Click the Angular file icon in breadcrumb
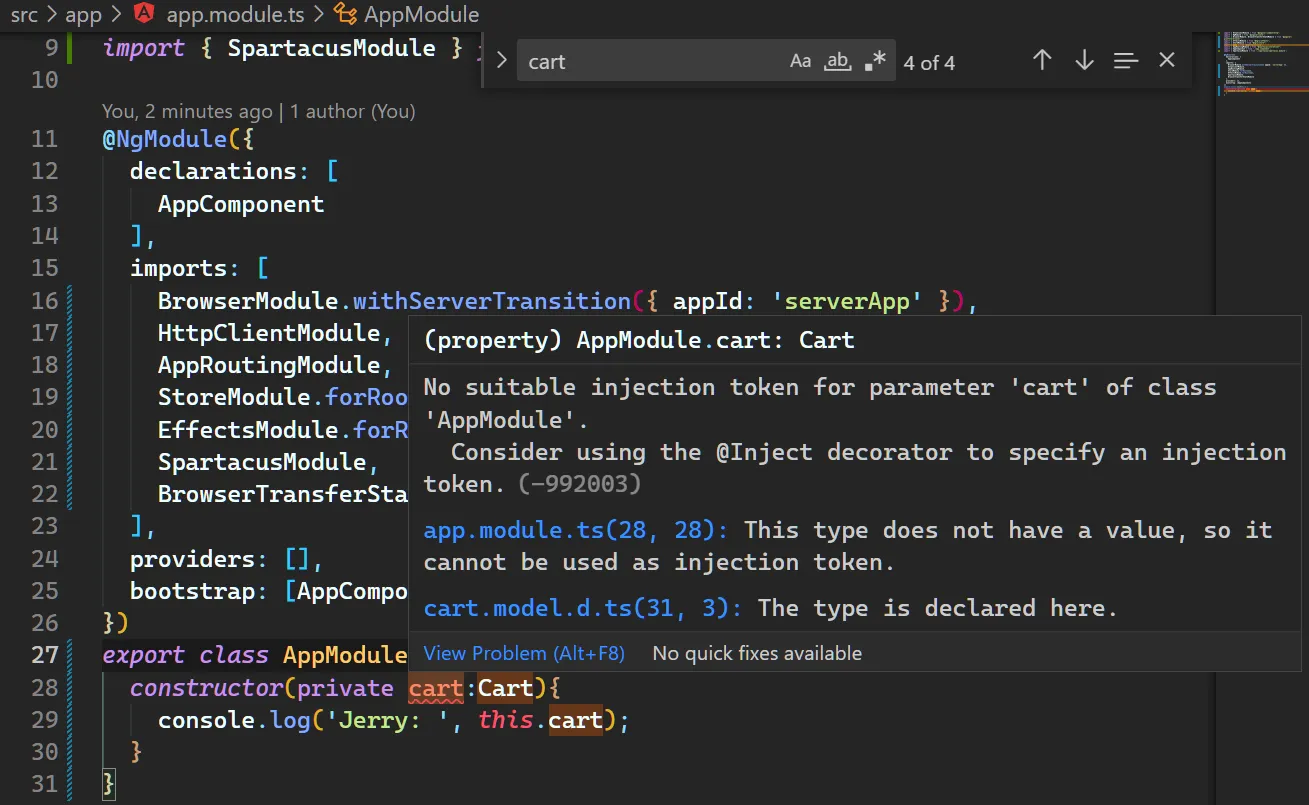Viewport: 1309px width, 805px height. 144,14
